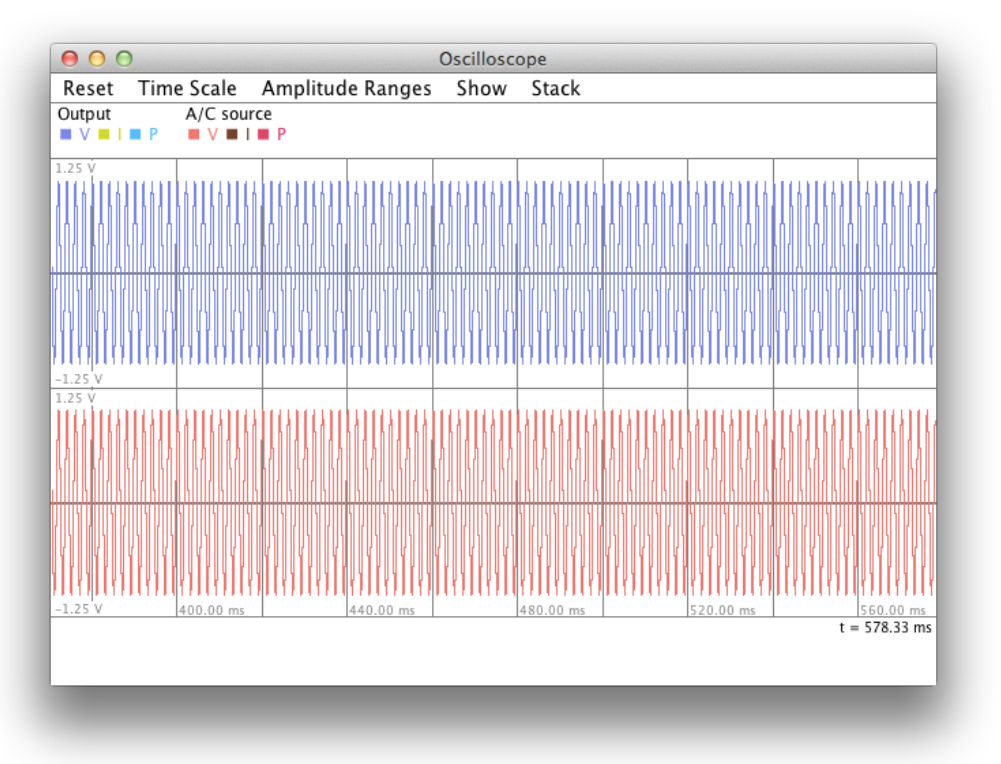Click the Output voltage blue swatch
This screenshot has height=764, width=1001.
coord(65,134)
